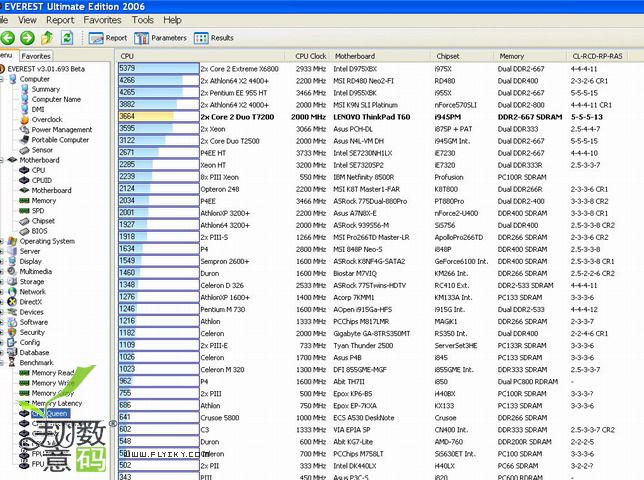The width and height of the screenshot is (644, 480).
Task: Expand the Security branch
Action: point(2,332)
